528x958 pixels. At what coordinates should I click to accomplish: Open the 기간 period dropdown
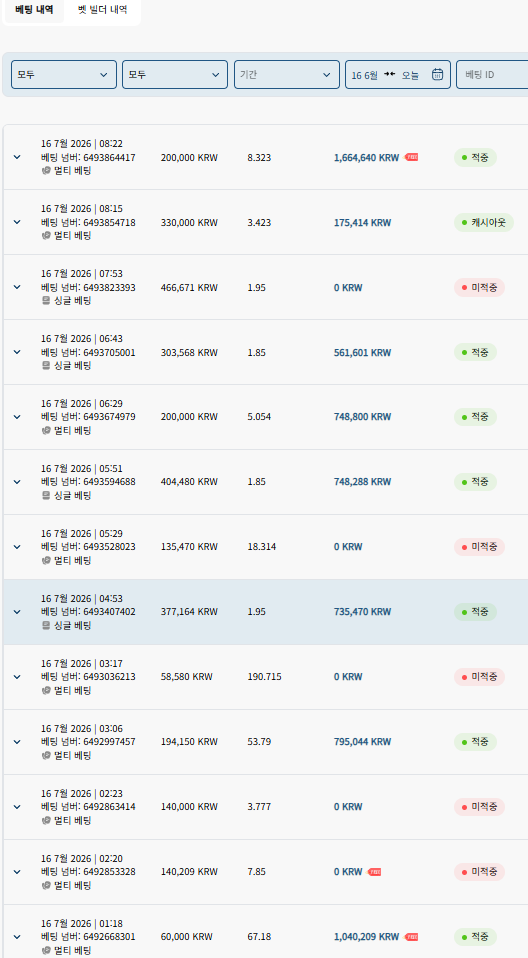[287, 75]
